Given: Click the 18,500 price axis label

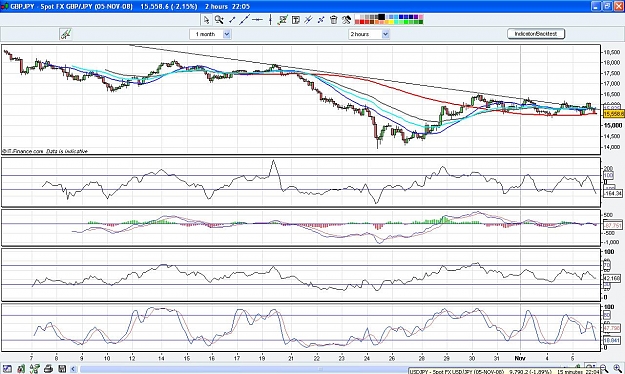Looking at the screenshot, I should [612, 52].
